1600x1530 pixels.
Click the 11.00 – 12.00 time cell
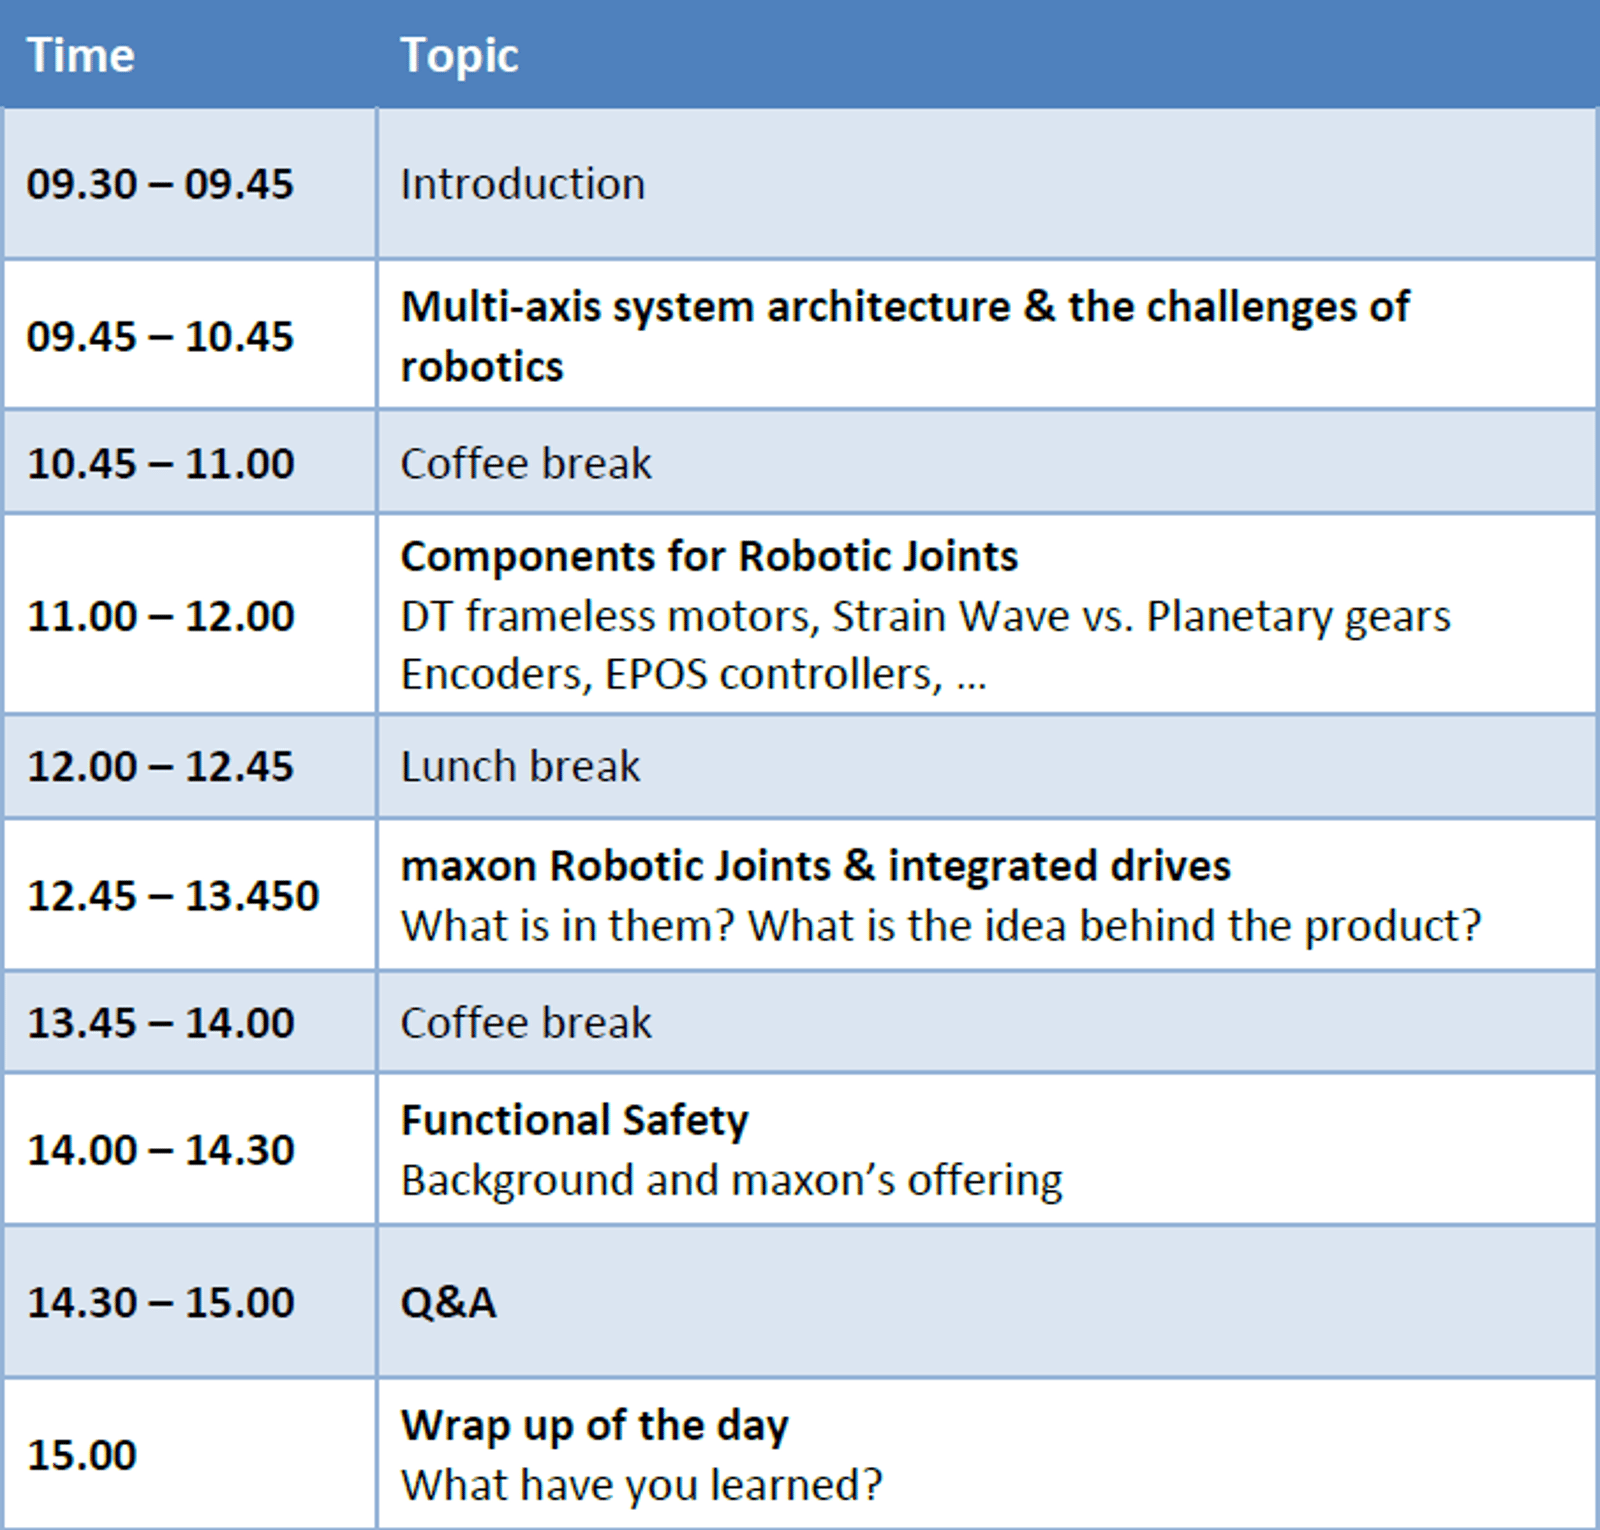160,616
